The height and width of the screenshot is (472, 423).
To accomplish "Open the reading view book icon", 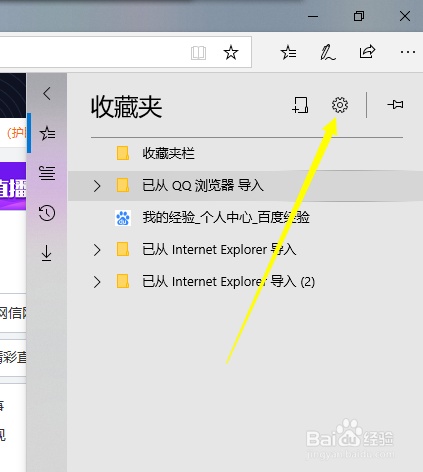I will pyautogui.click(x=198, y=53).
